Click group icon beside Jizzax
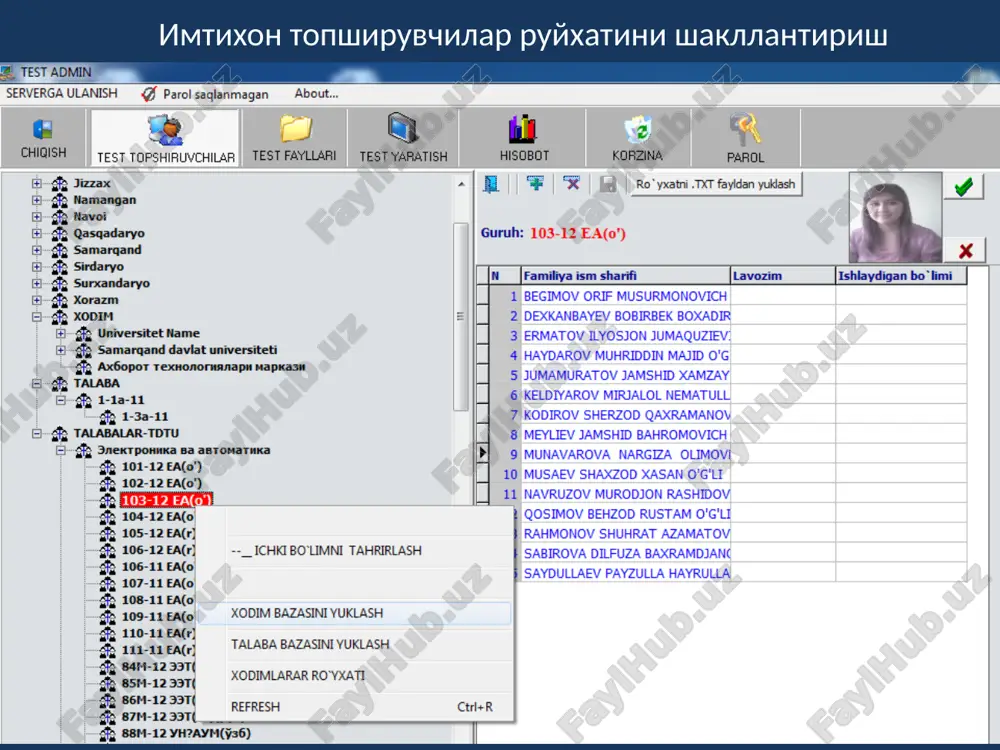This screenshot has width=1000, height=750. 60,184
